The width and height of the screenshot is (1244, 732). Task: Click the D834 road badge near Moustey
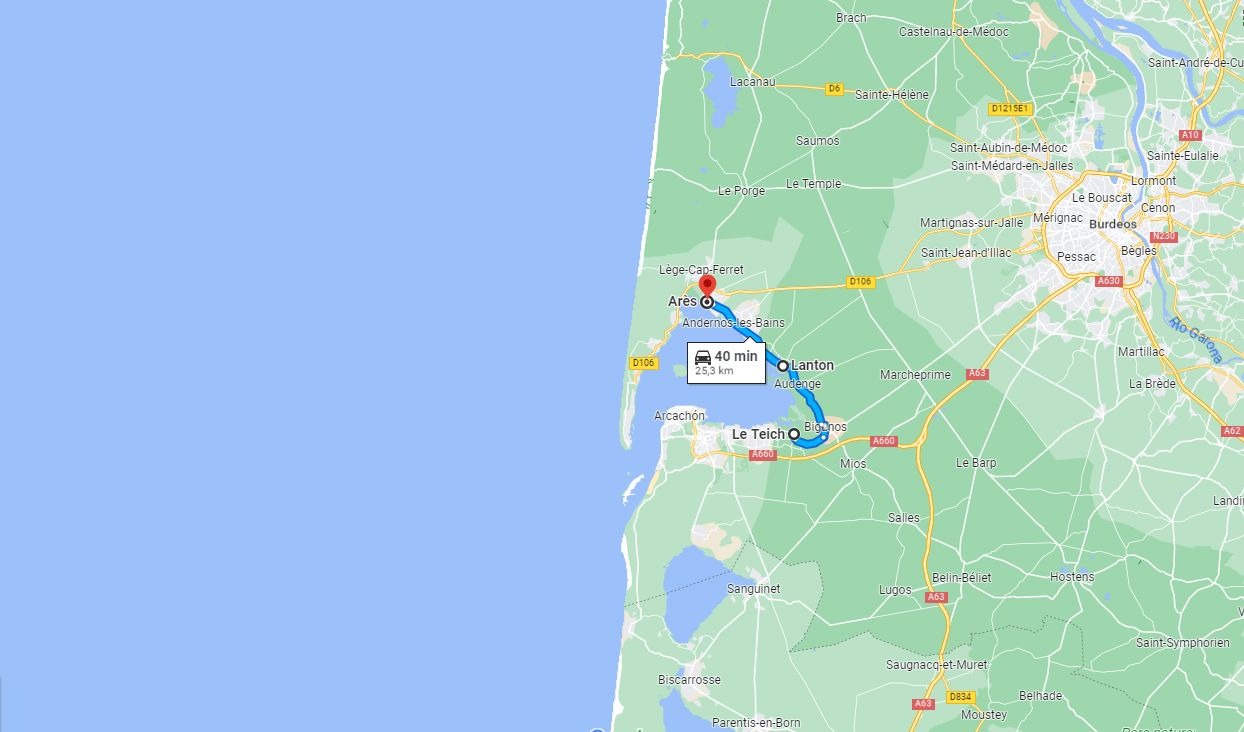[960, 697]
